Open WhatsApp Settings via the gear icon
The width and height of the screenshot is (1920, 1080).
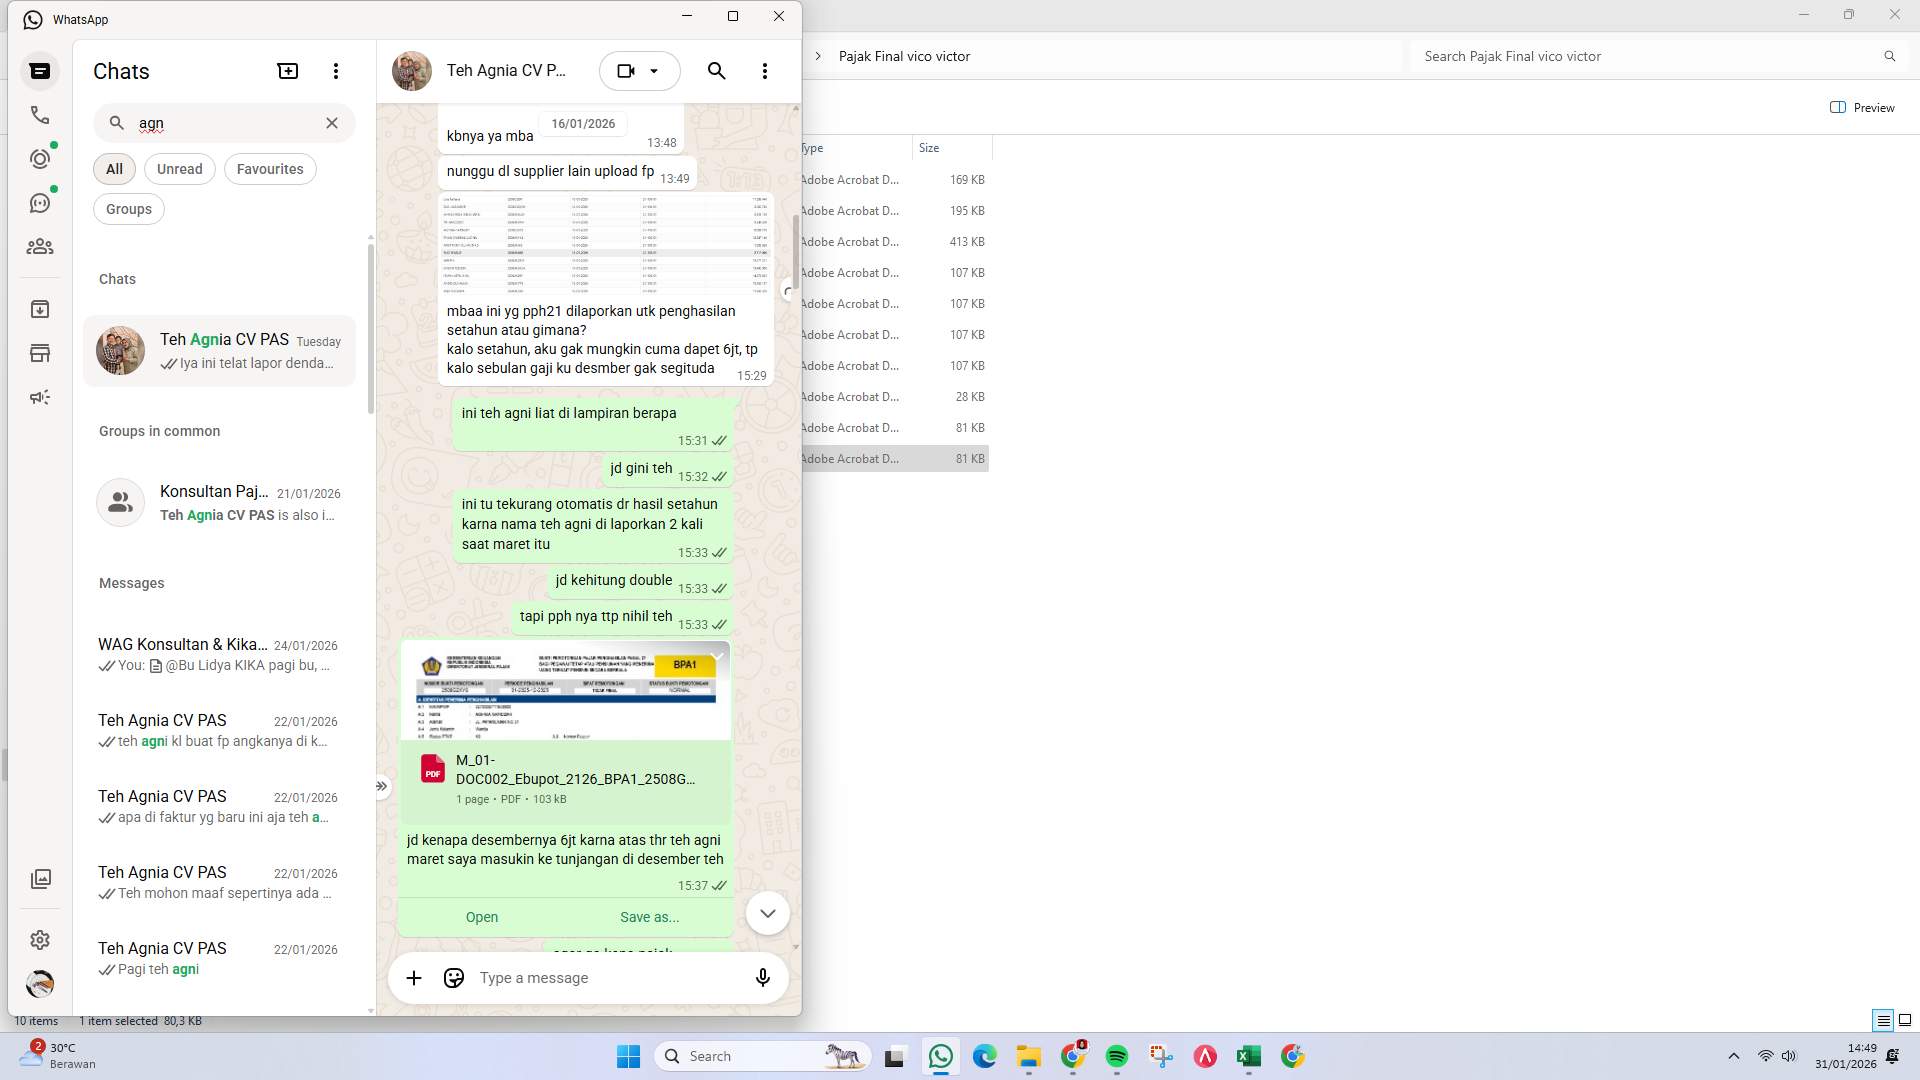pyautogui.click(x=40, y=940)
